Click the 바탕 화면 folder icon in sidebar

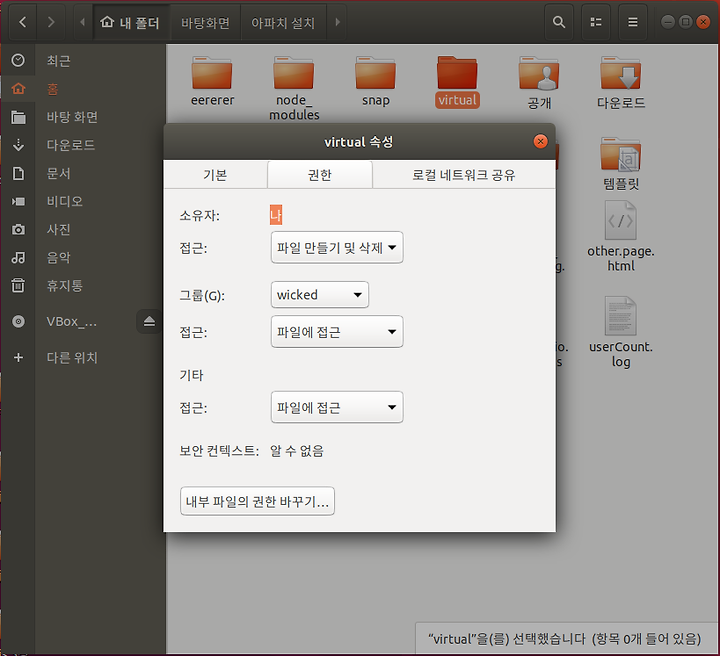pos(18,117)
